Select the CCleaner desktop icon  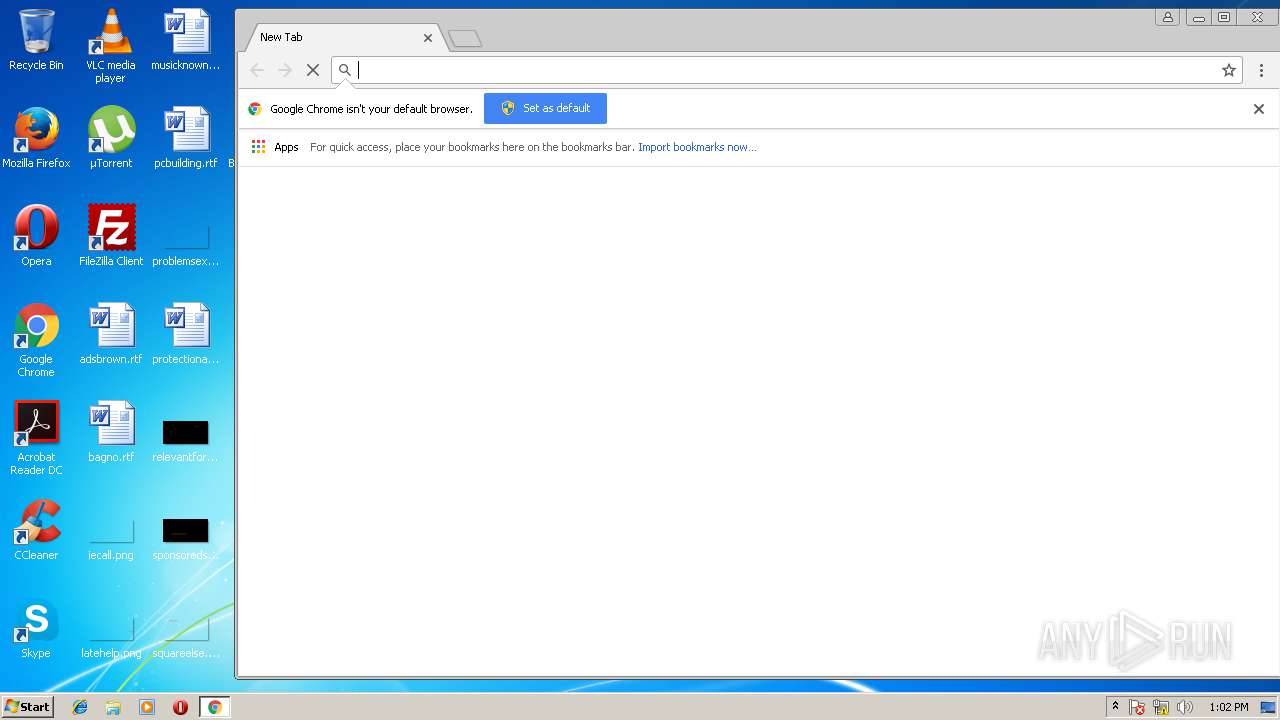36,529
